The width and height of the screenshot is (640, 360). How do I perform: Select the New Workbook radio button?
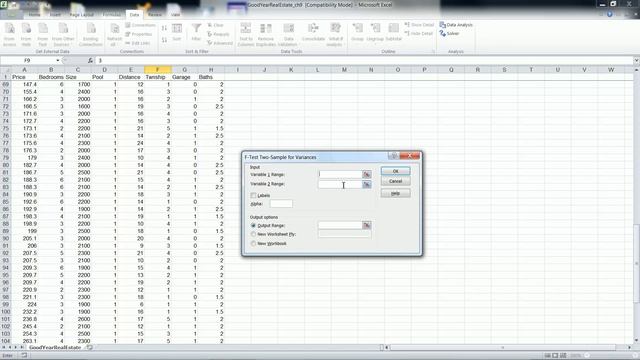(253, 244)
